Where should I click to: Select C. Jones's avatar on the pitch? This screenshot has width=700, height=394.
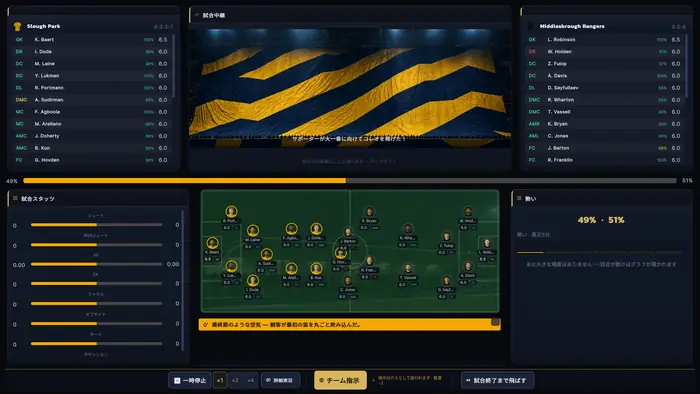tap(348, 280)
